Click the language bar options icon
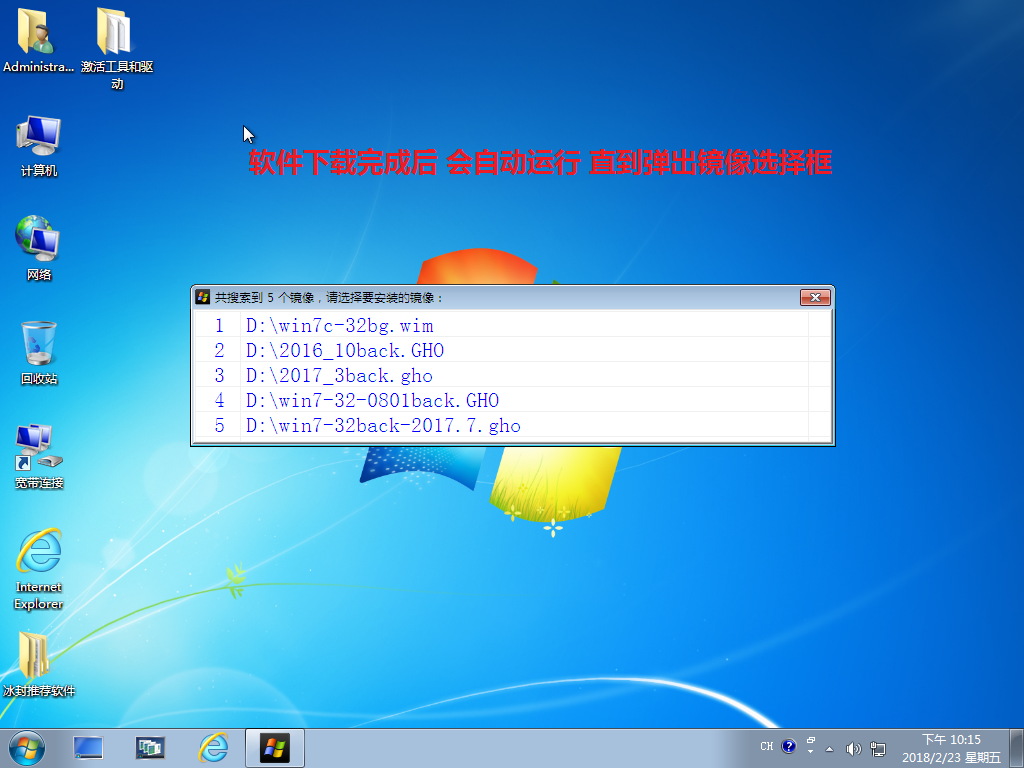The height and width of the screenshot is (768, 1024). point(810,745)
